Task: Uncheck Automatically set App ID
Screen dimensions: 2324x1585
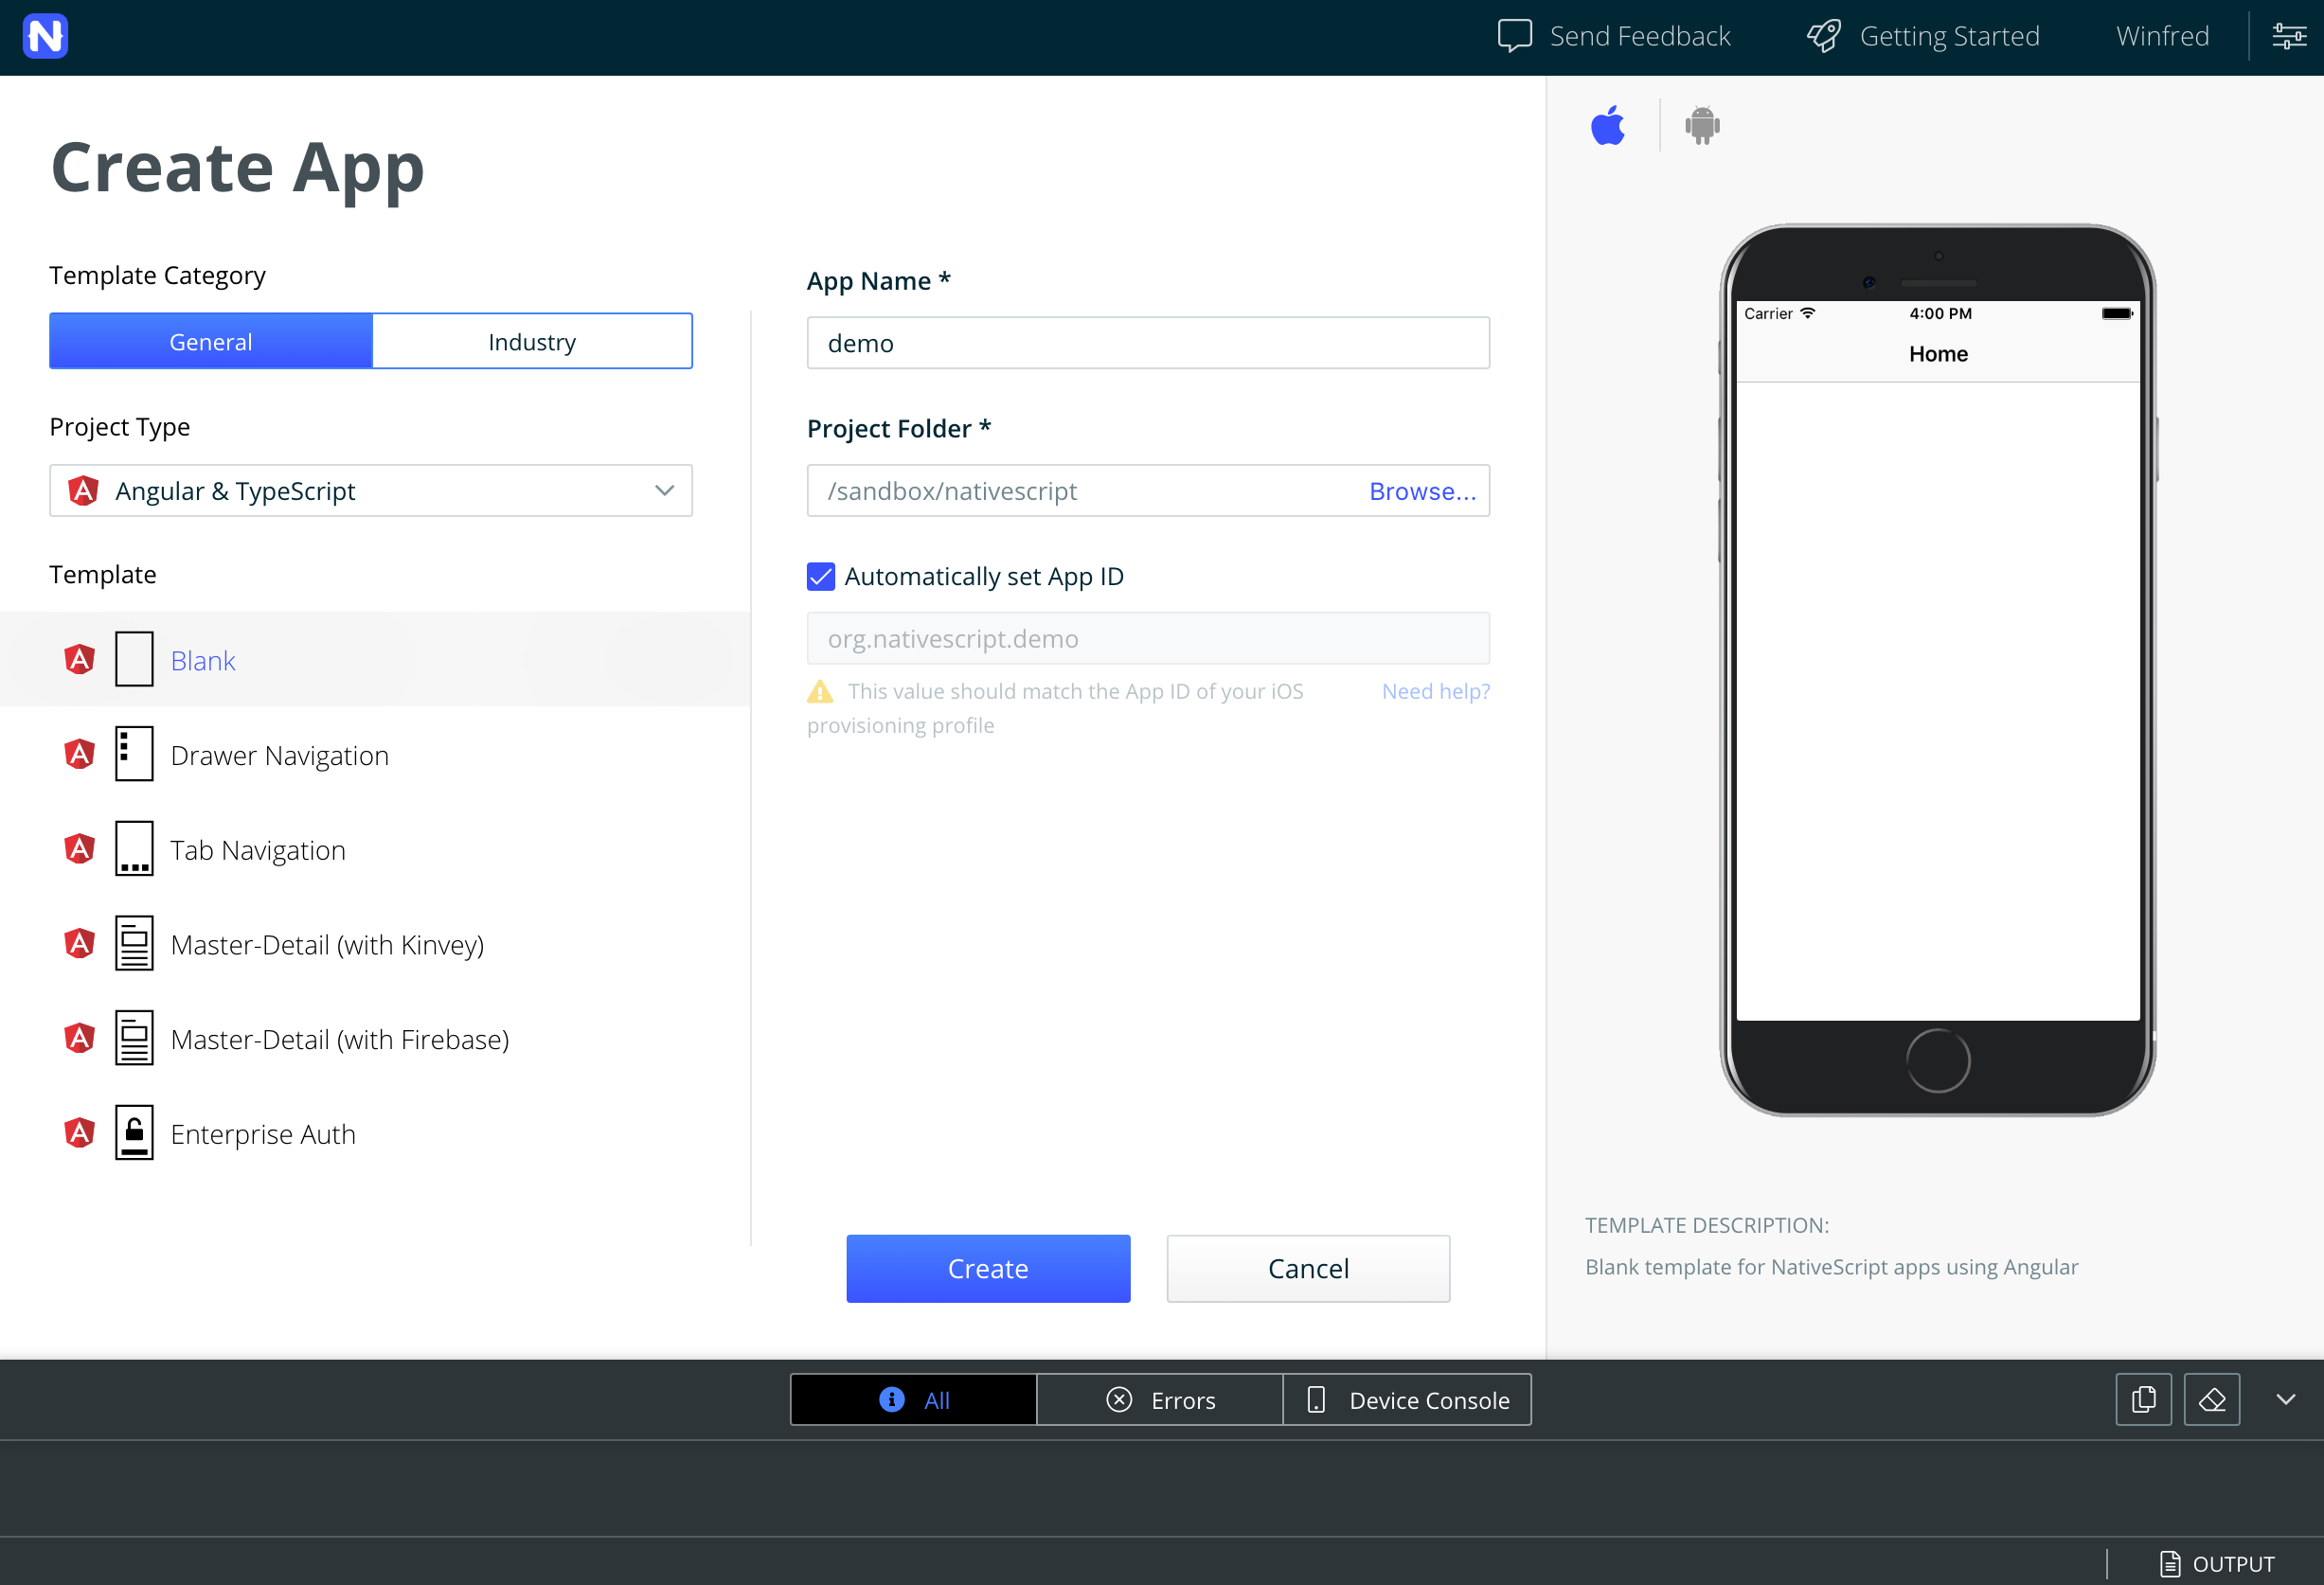Action: 820,576
